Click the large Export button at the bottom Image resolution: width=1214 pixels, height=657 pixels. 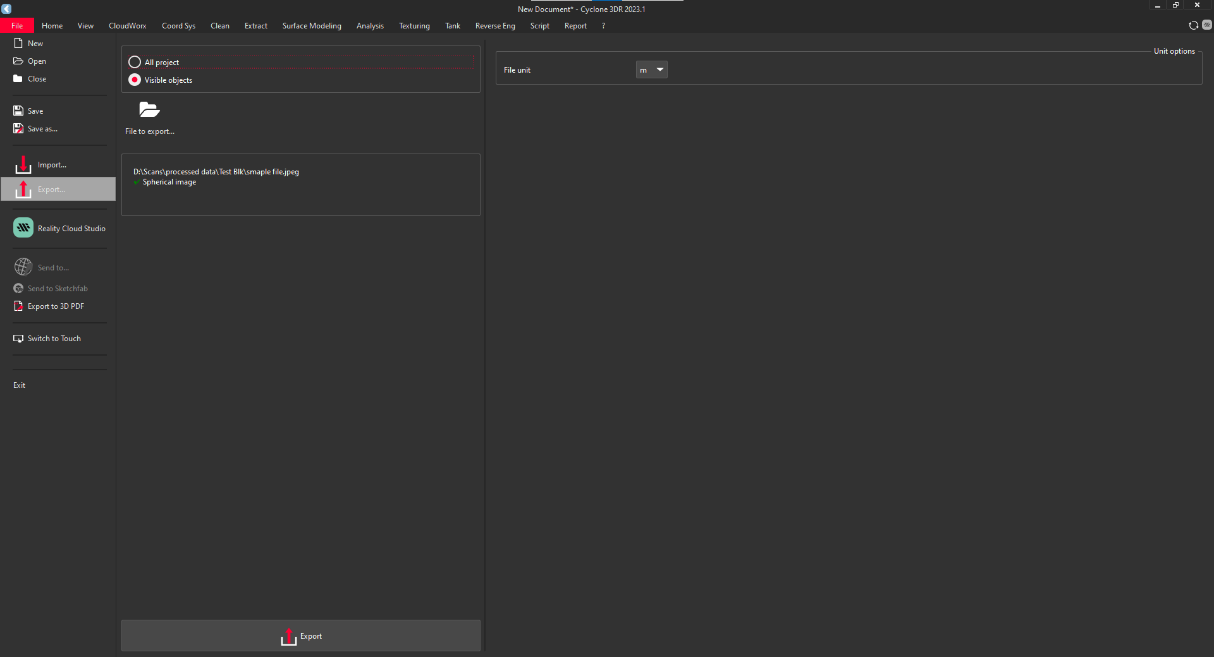301,636
